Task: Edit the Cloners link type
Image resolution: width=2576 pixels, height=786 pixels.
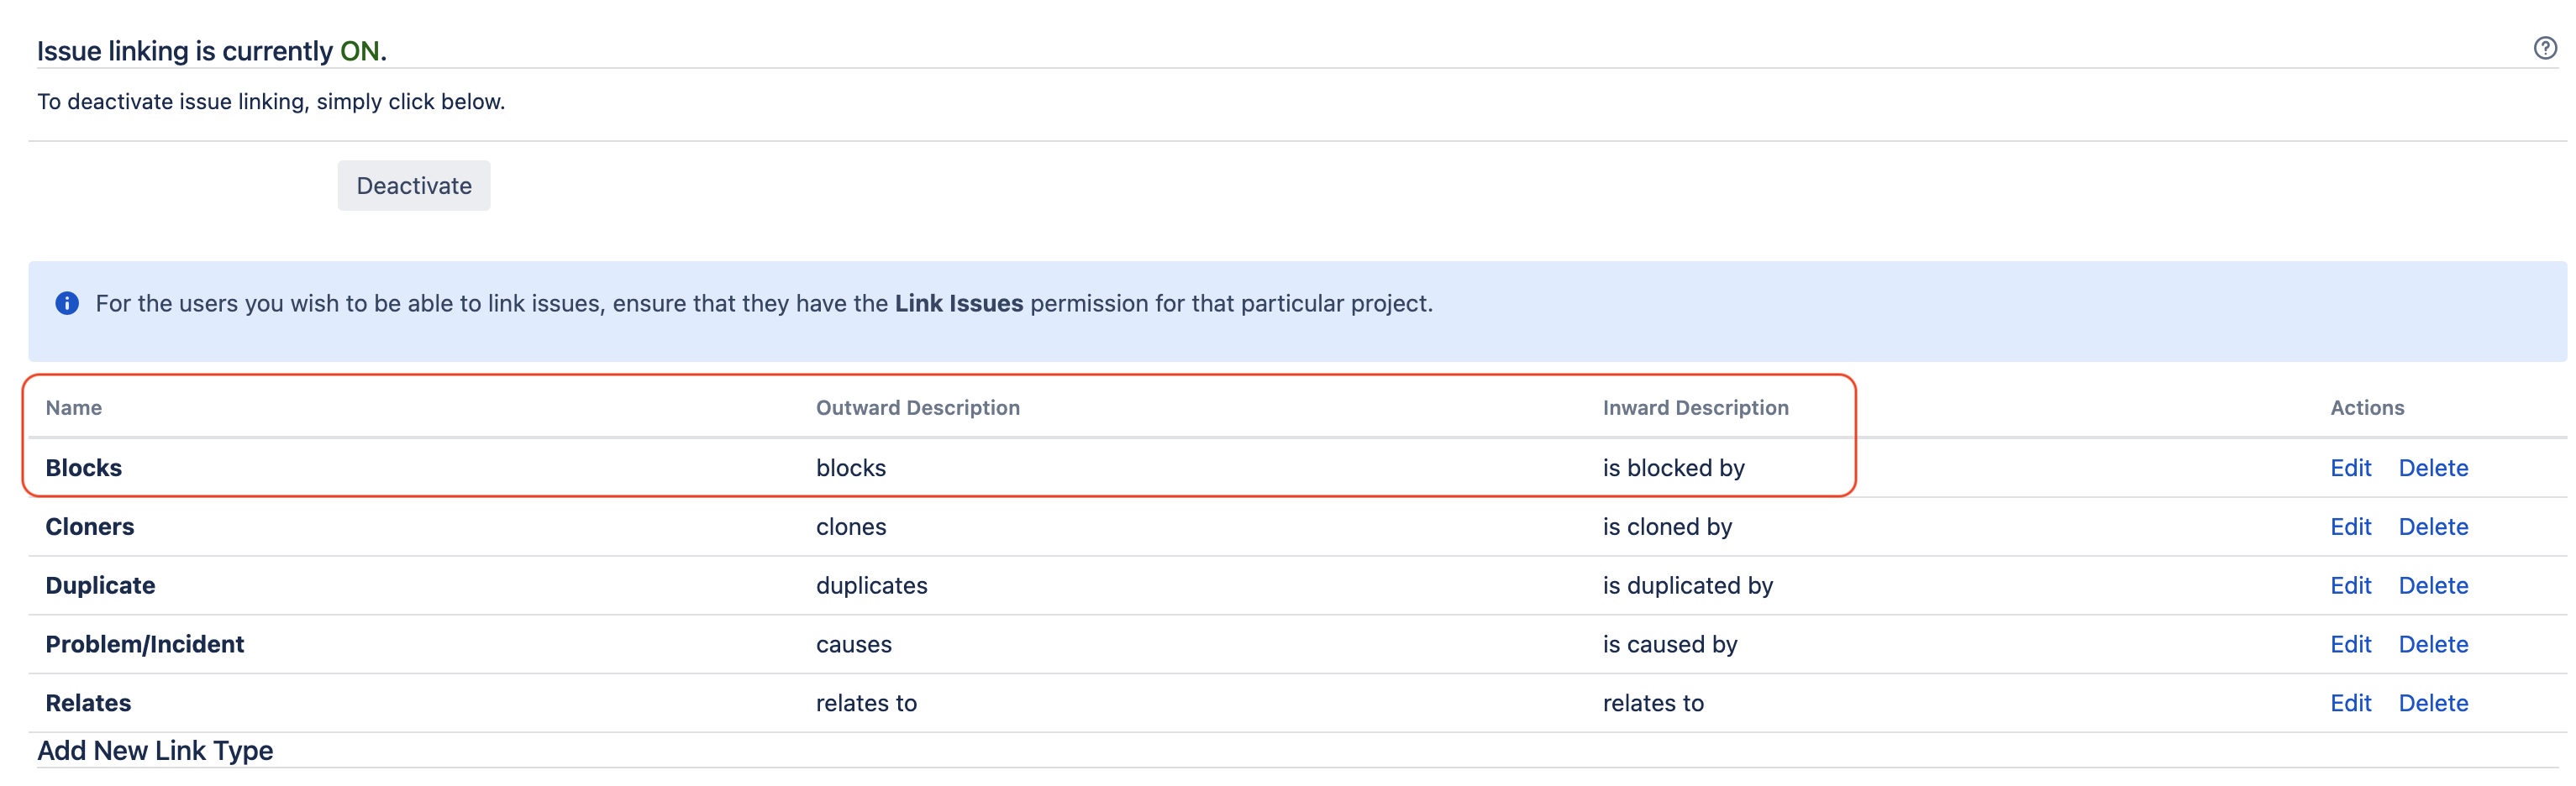Action: point(2351,526)
